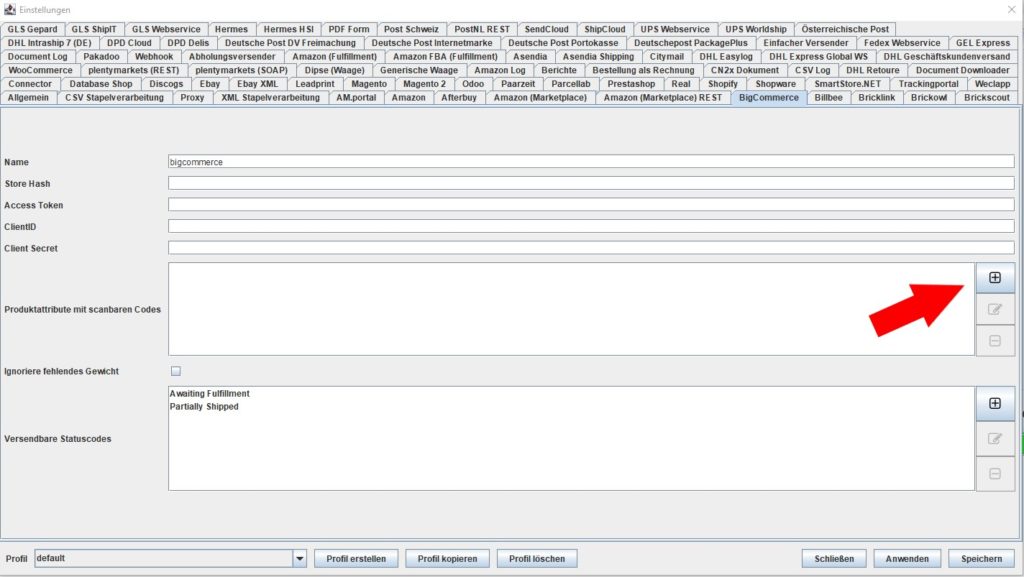Close the Einstellungen window
1024x577 pixels.
(1012, 9)
